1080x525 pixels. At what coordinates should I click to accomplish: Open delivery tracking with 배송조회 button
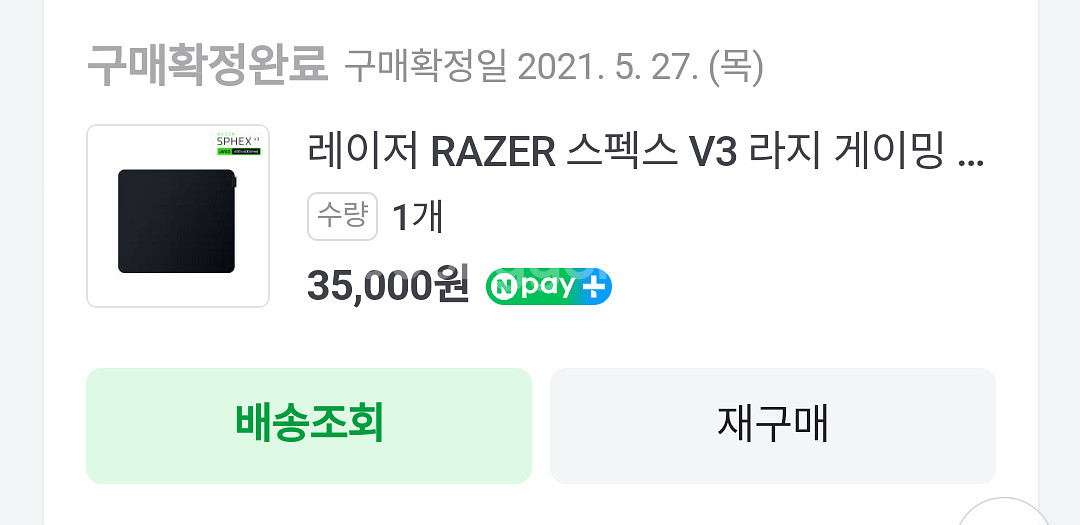(309, 426)
